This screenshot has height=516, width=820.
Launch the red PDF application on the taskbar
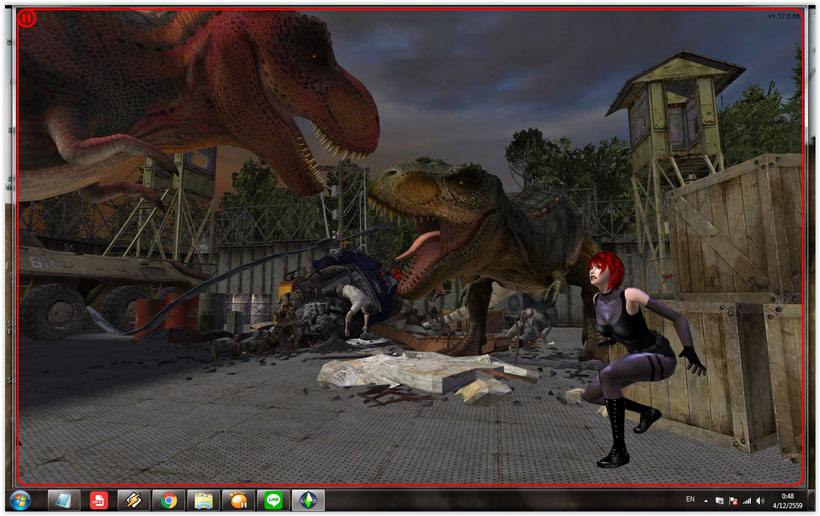[x=98, y=500]
